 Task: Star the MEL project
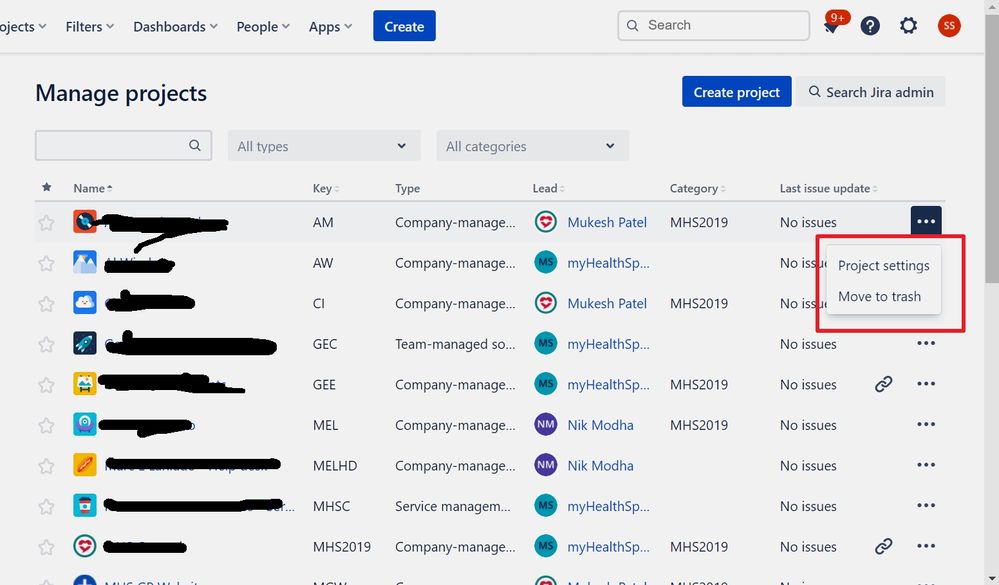tap(46, 425)
